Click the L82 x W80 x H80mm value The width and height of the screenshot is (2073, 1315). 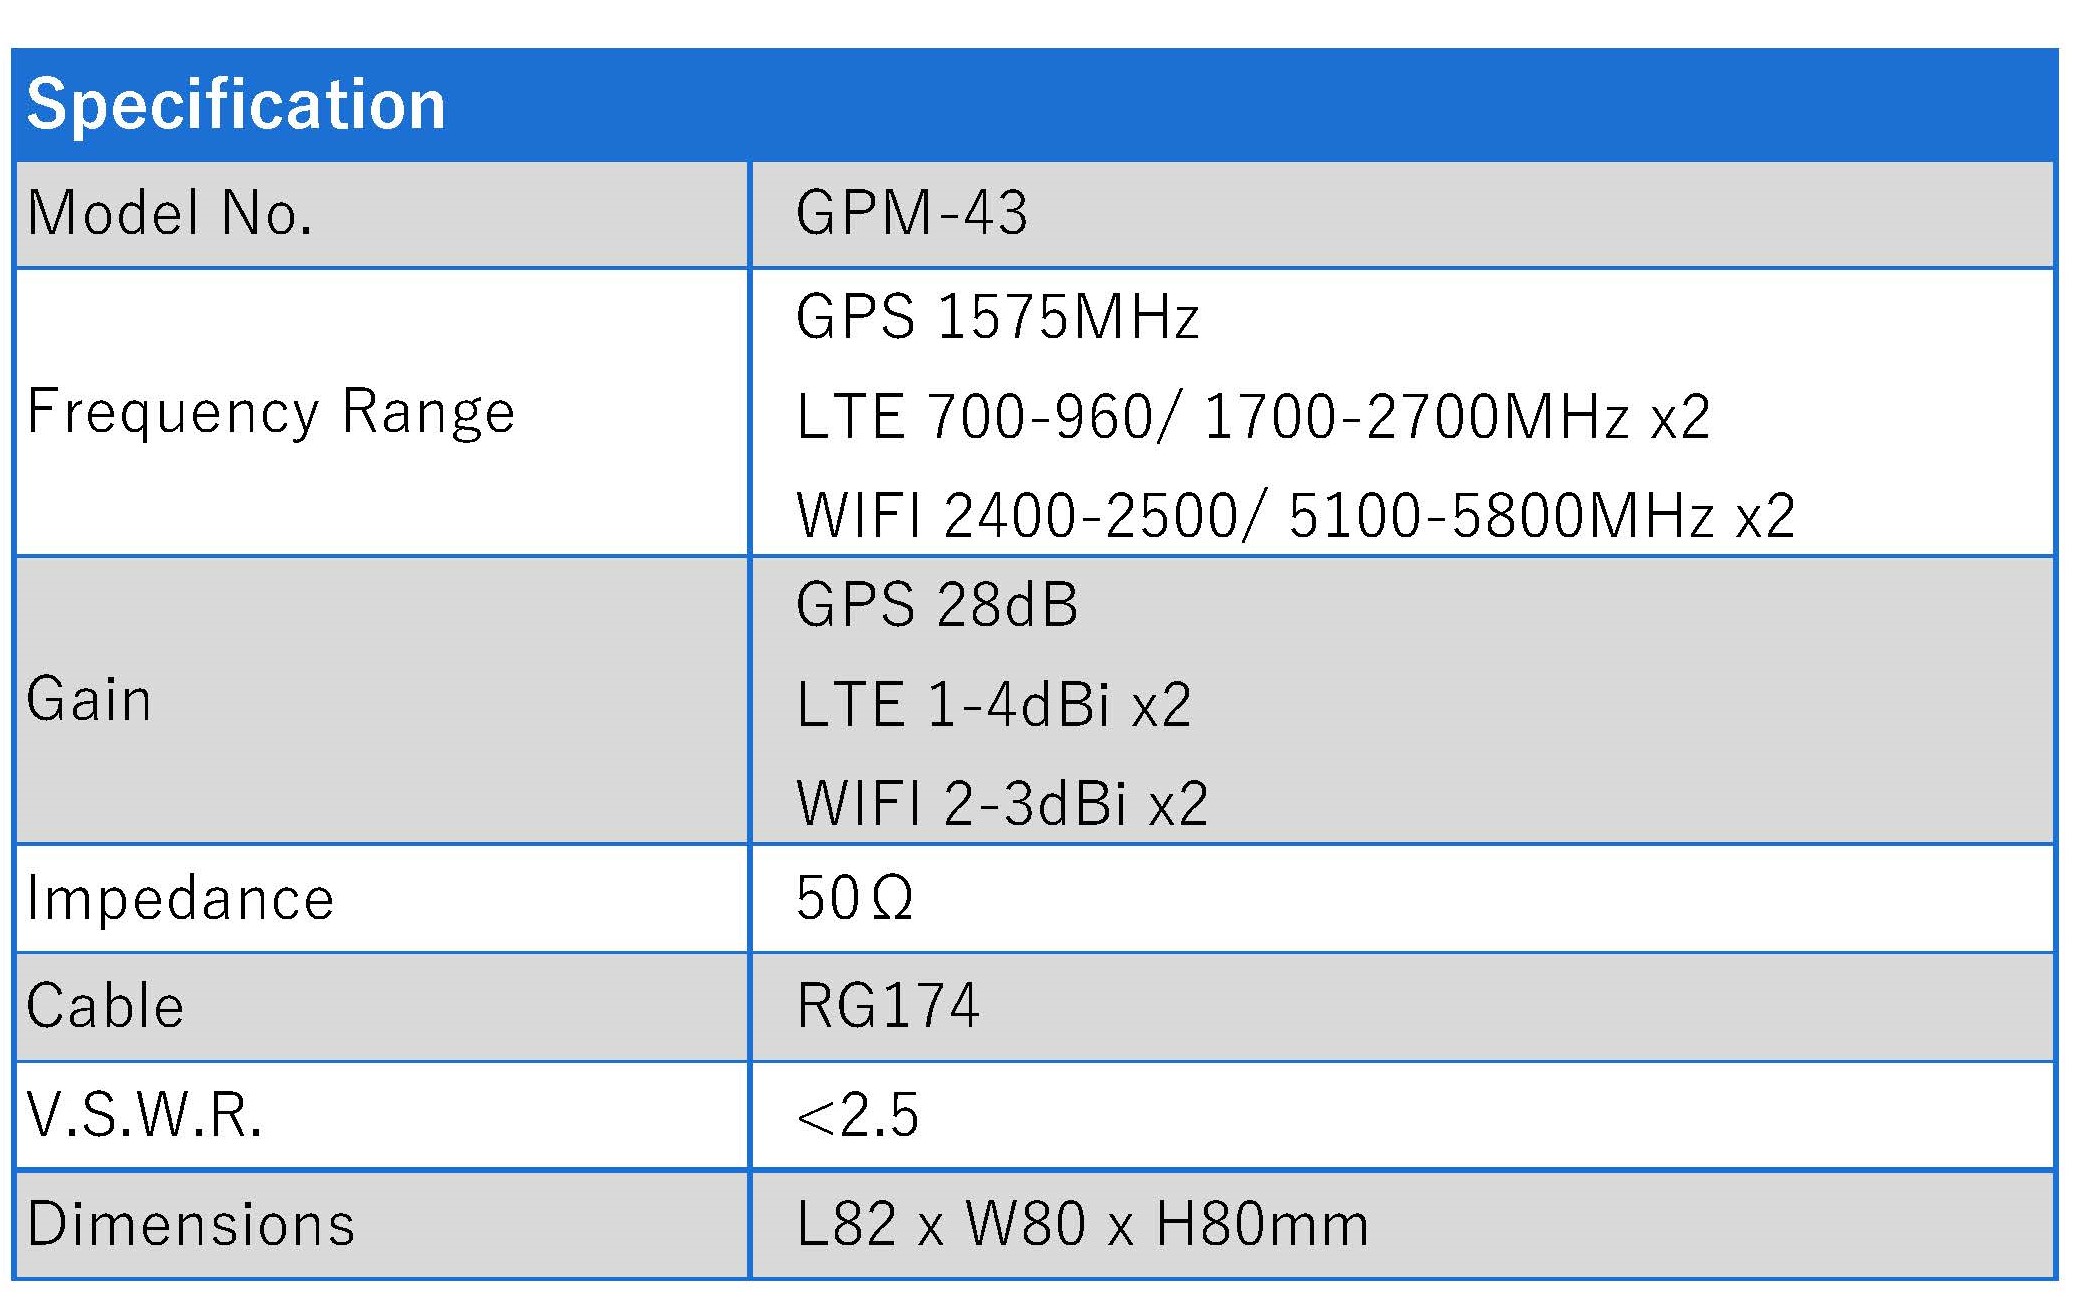click(1082, 1224)
